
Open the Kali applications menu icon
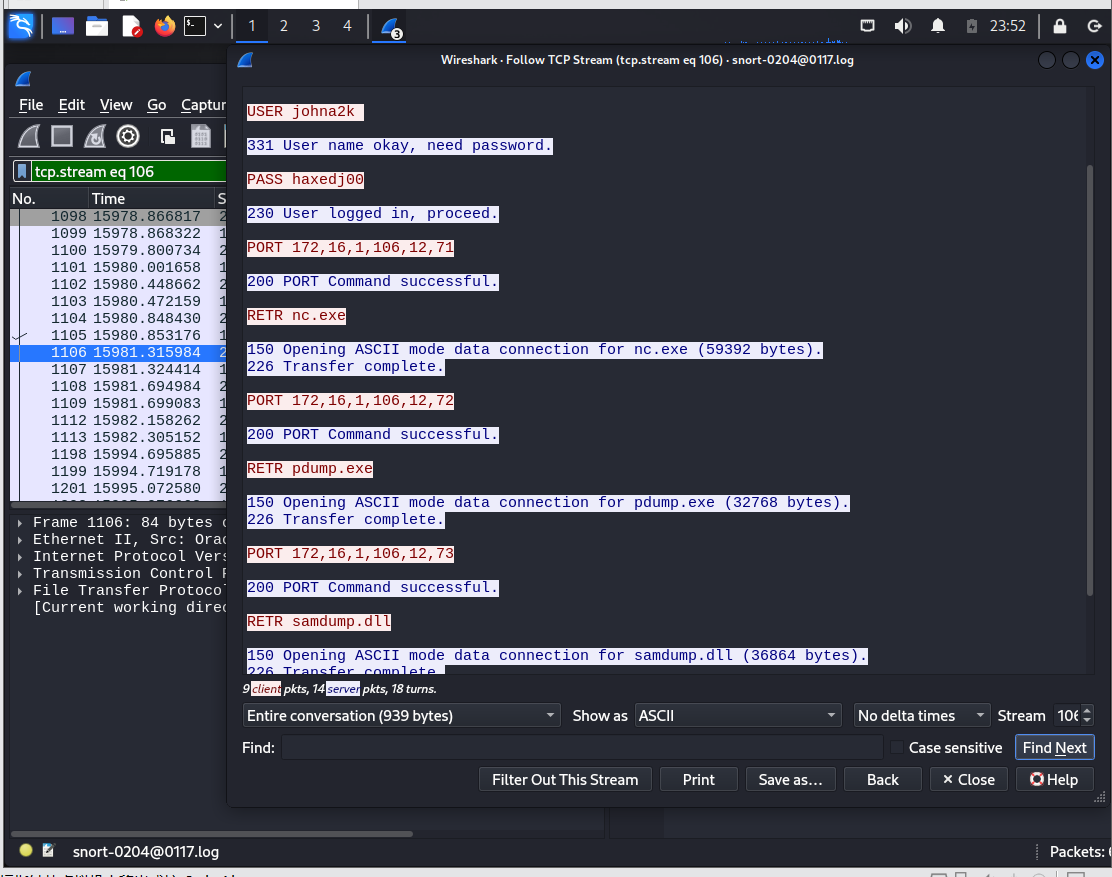coord(21,26)
